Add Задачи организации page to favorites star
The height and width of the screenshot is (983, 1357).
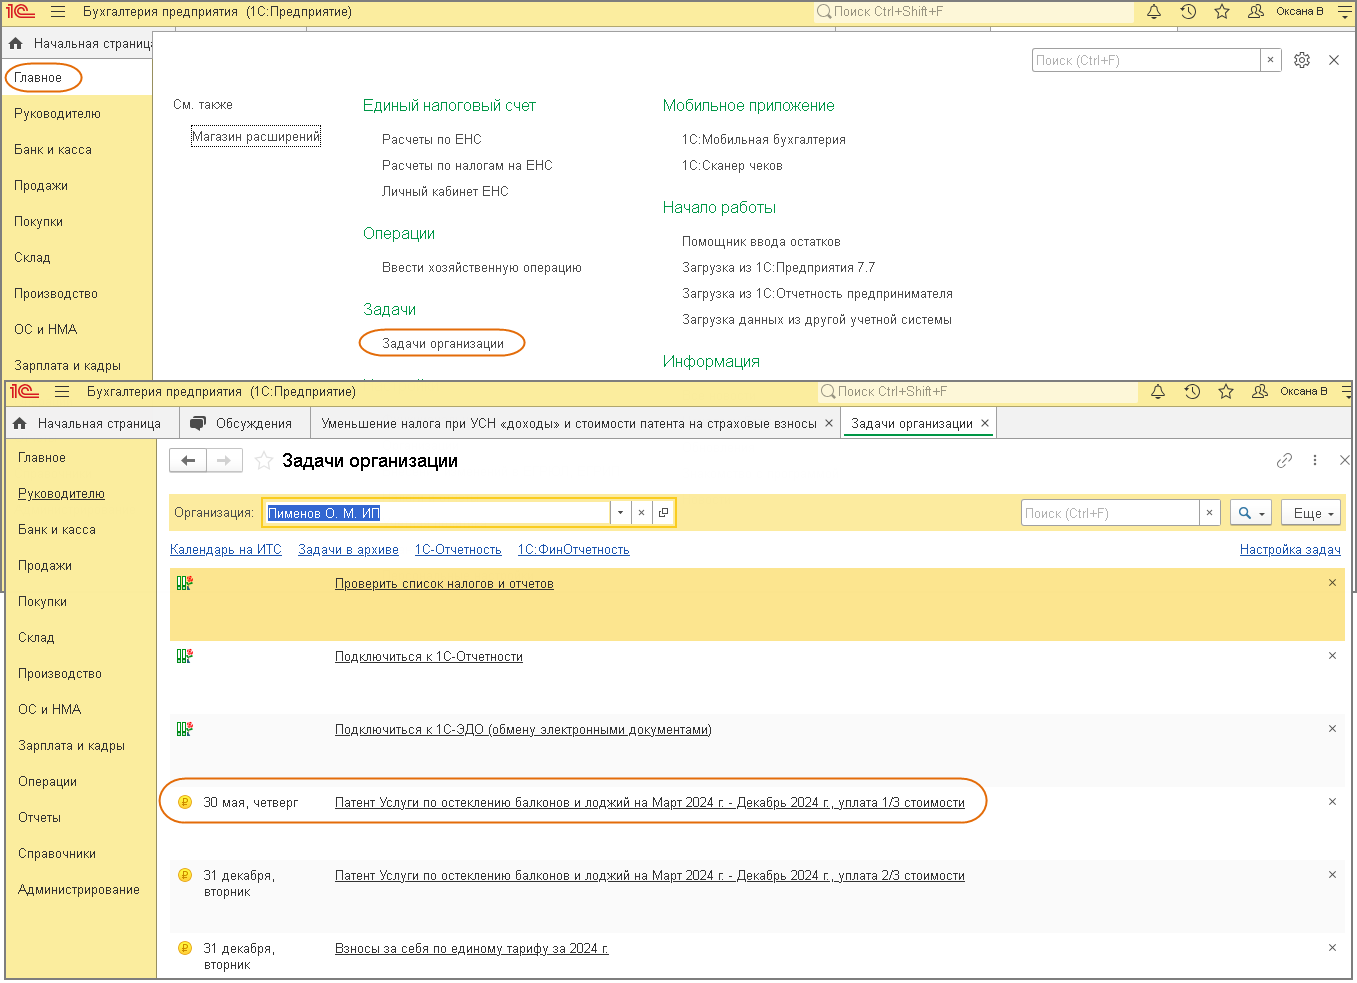(x=264, y=461)
